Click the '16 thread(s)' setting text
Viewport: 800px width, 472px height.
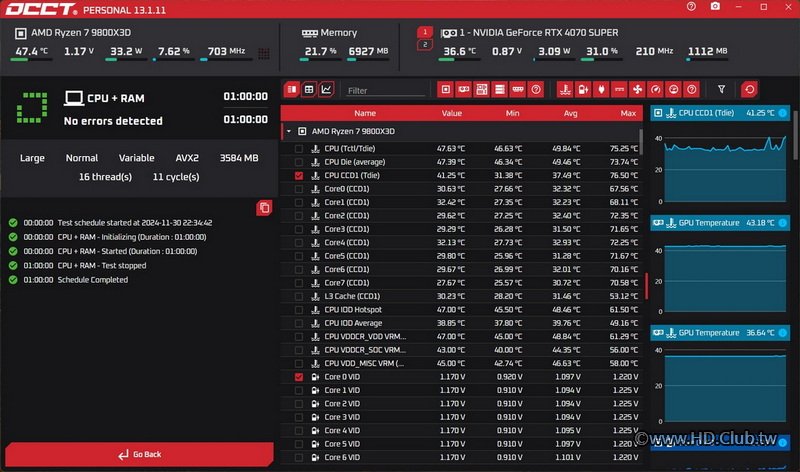pyautogui.click(x=105, y=177)
